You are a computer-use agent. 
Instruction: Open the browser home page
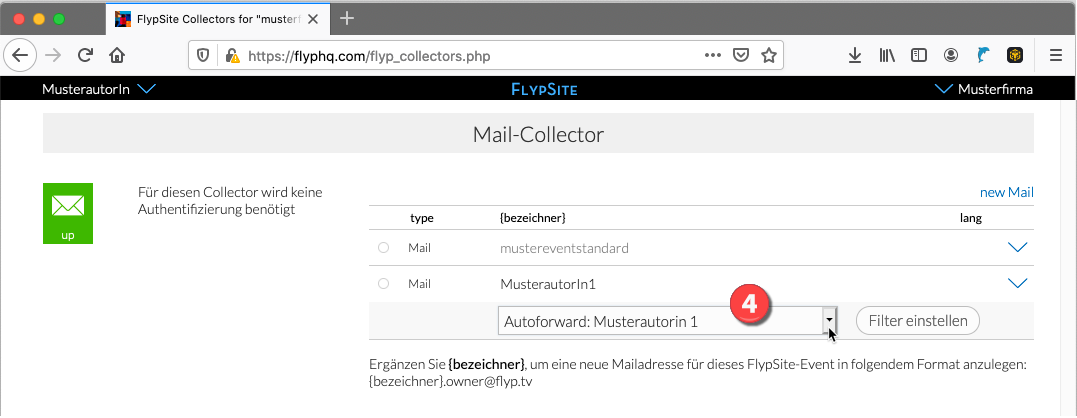pos(117,56)
